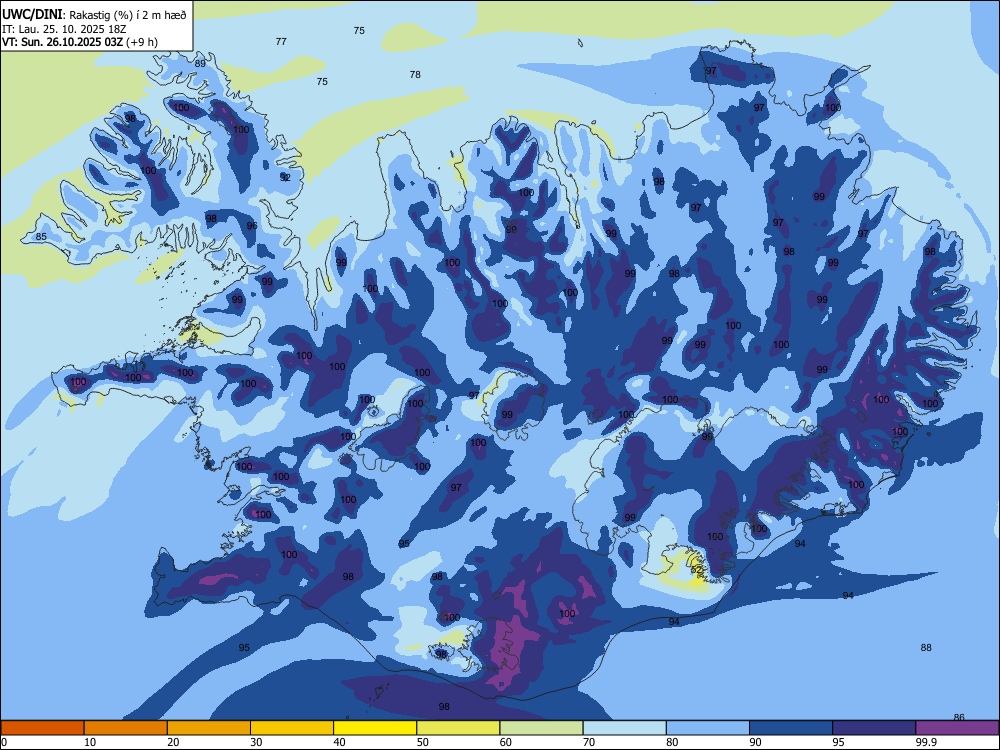Screen dimensions: 1000x750
Task: Pick the 95–99.9 indigo legend swatch
Action: point(874,728)
